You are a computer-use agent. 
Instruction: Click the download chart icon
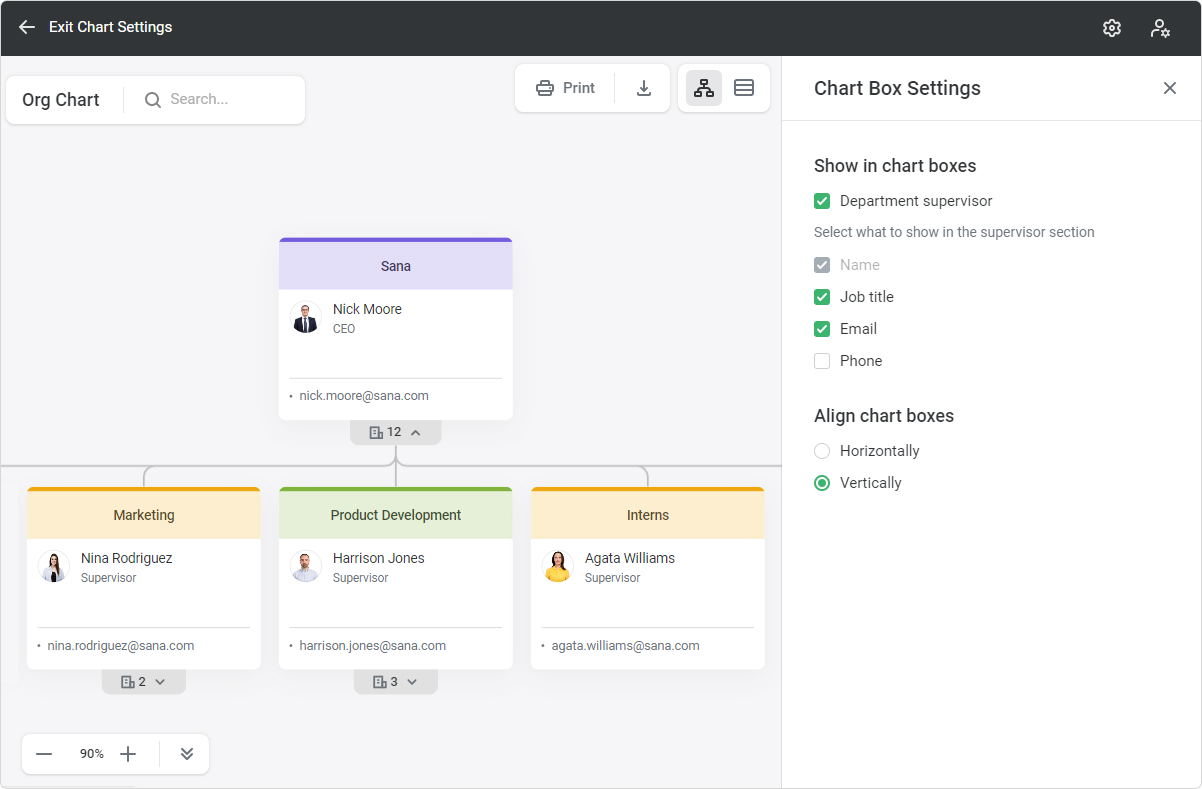pyautogui.click(x=643, y=88)
